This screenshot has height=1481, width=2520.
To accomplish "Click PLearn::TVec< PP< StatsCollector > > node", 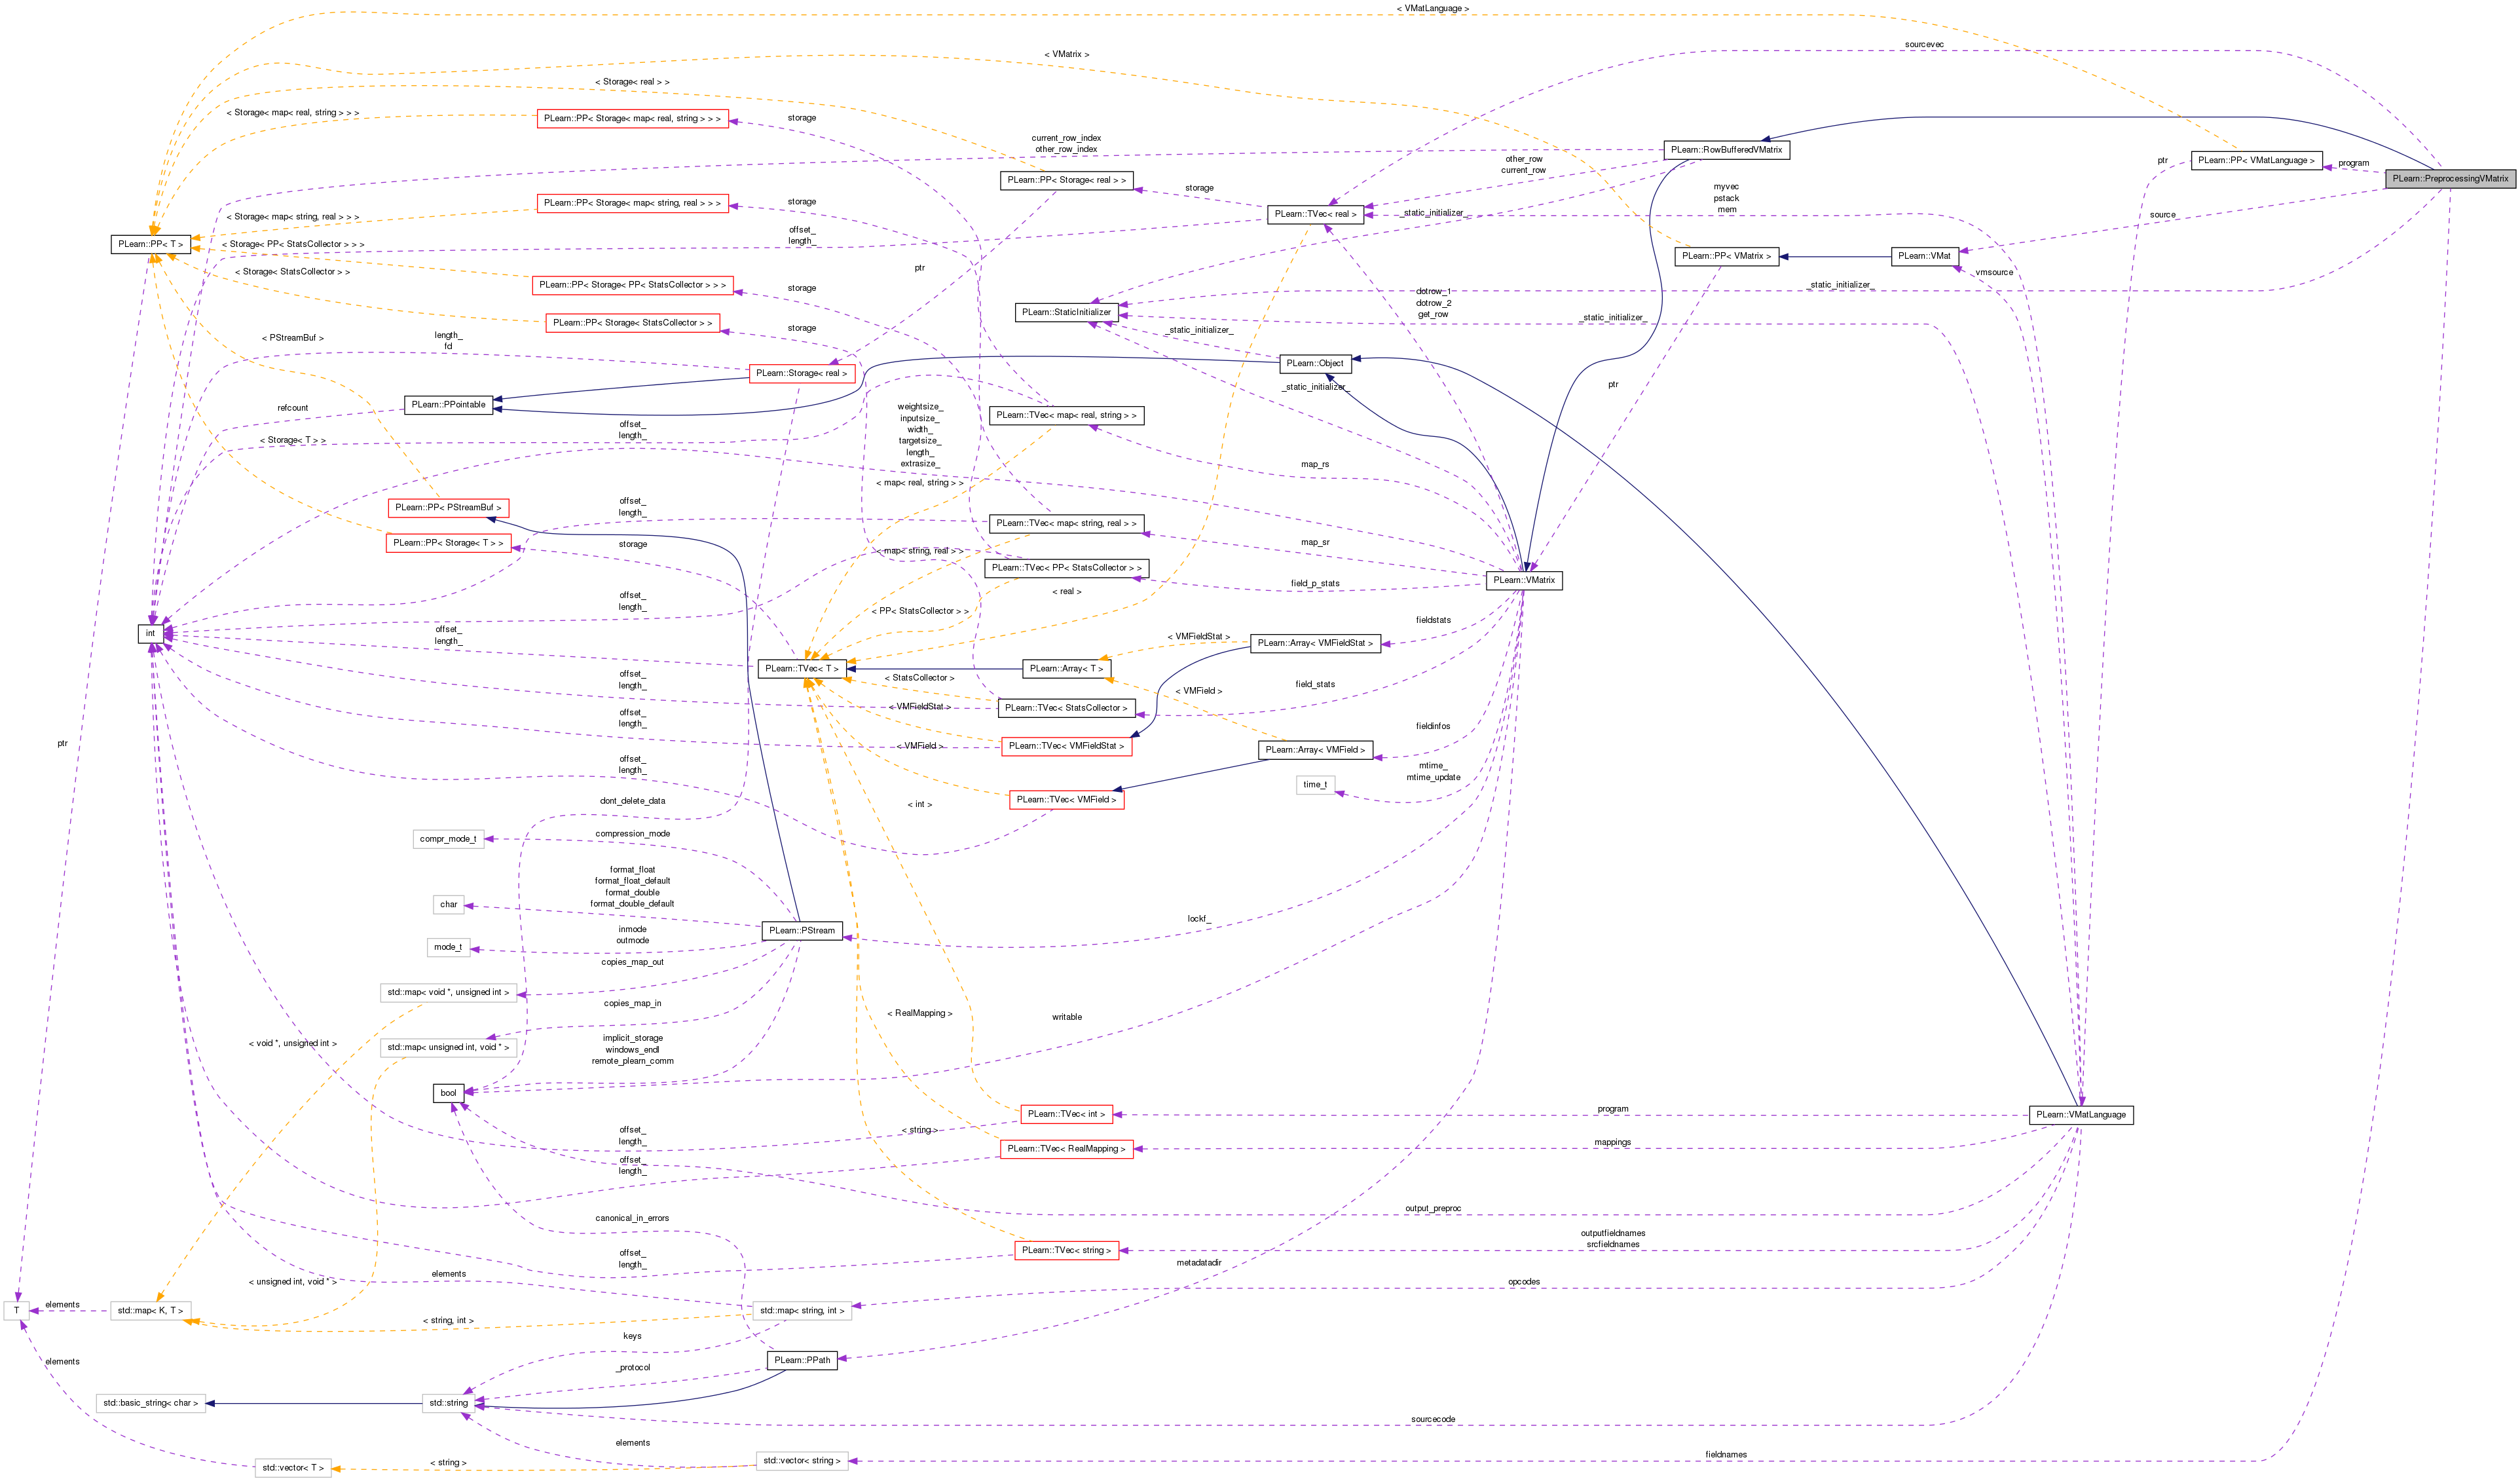I will (x=1066, y=568).
